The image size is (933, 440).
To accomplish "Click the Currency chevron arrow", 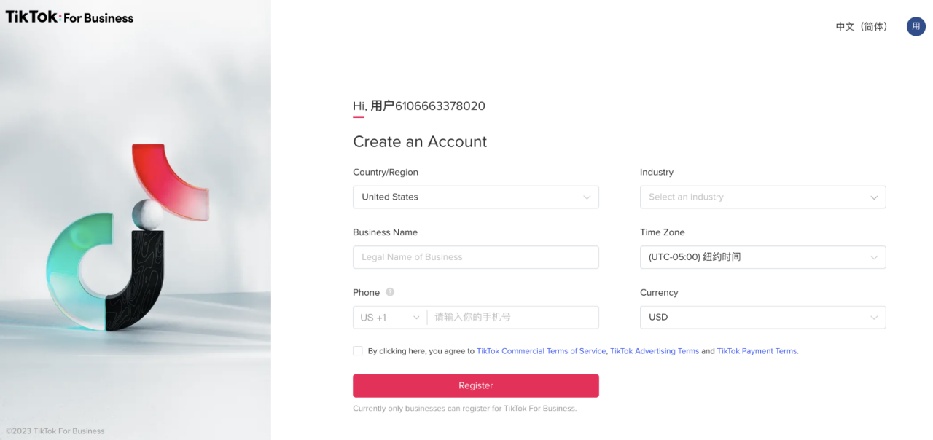I will (873, 317).
